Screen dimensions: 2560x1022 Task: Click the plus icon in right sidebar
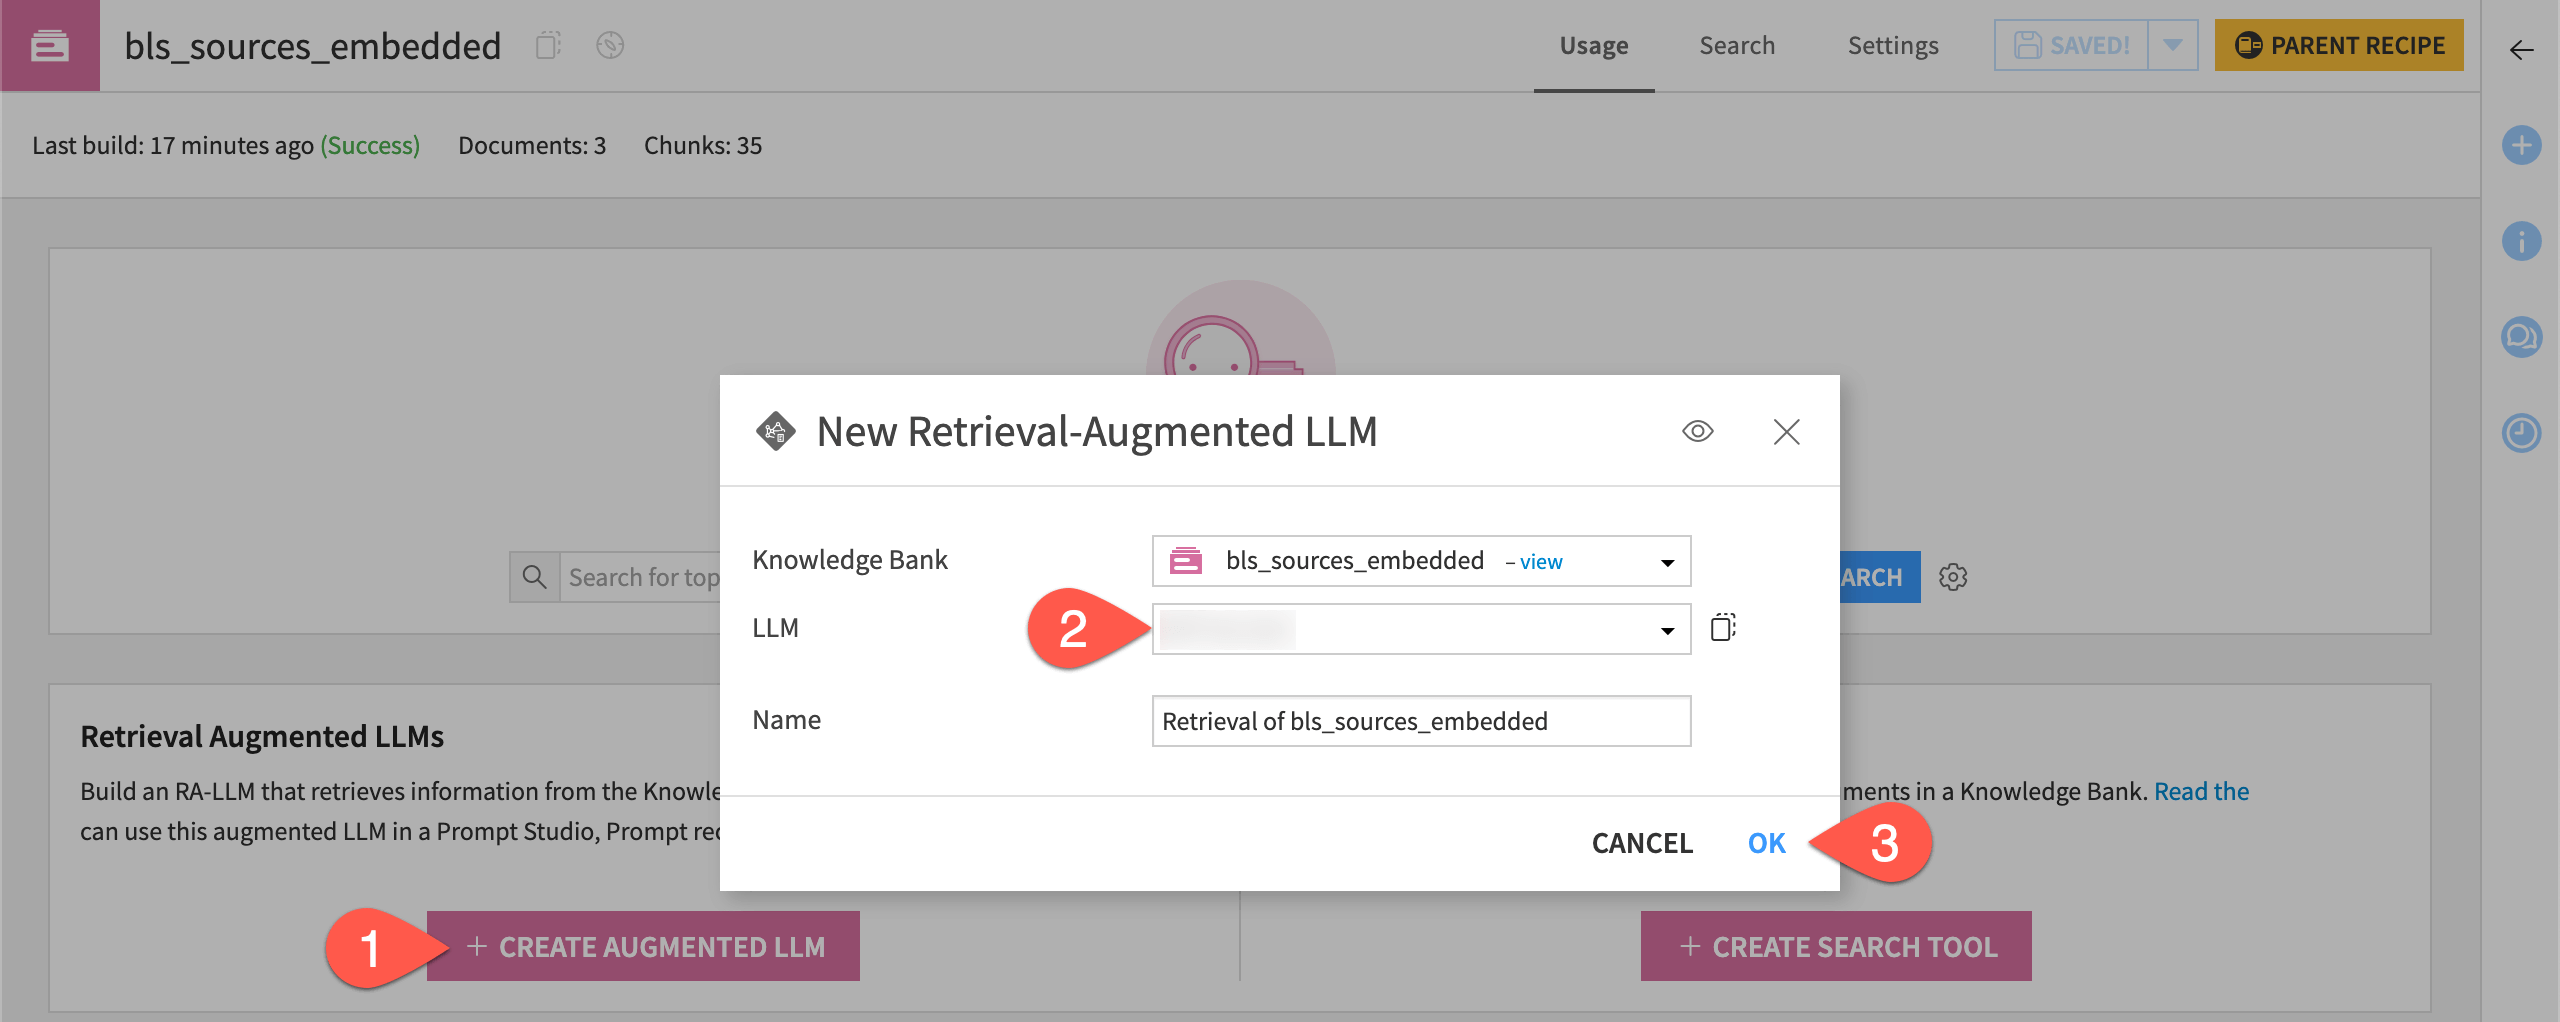(2522, 145)
